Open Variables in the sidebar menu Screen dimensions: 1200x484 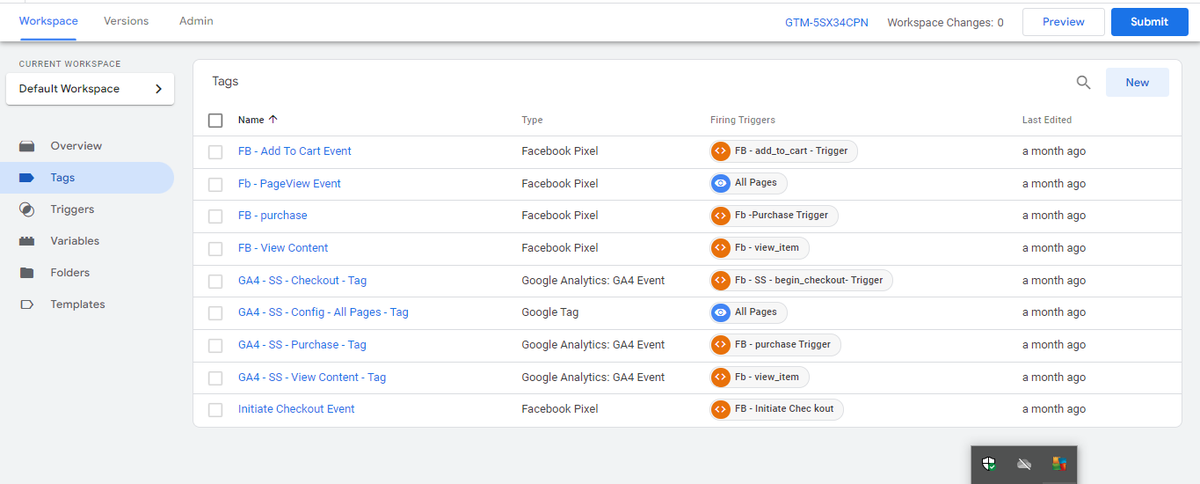coord(75,241)
